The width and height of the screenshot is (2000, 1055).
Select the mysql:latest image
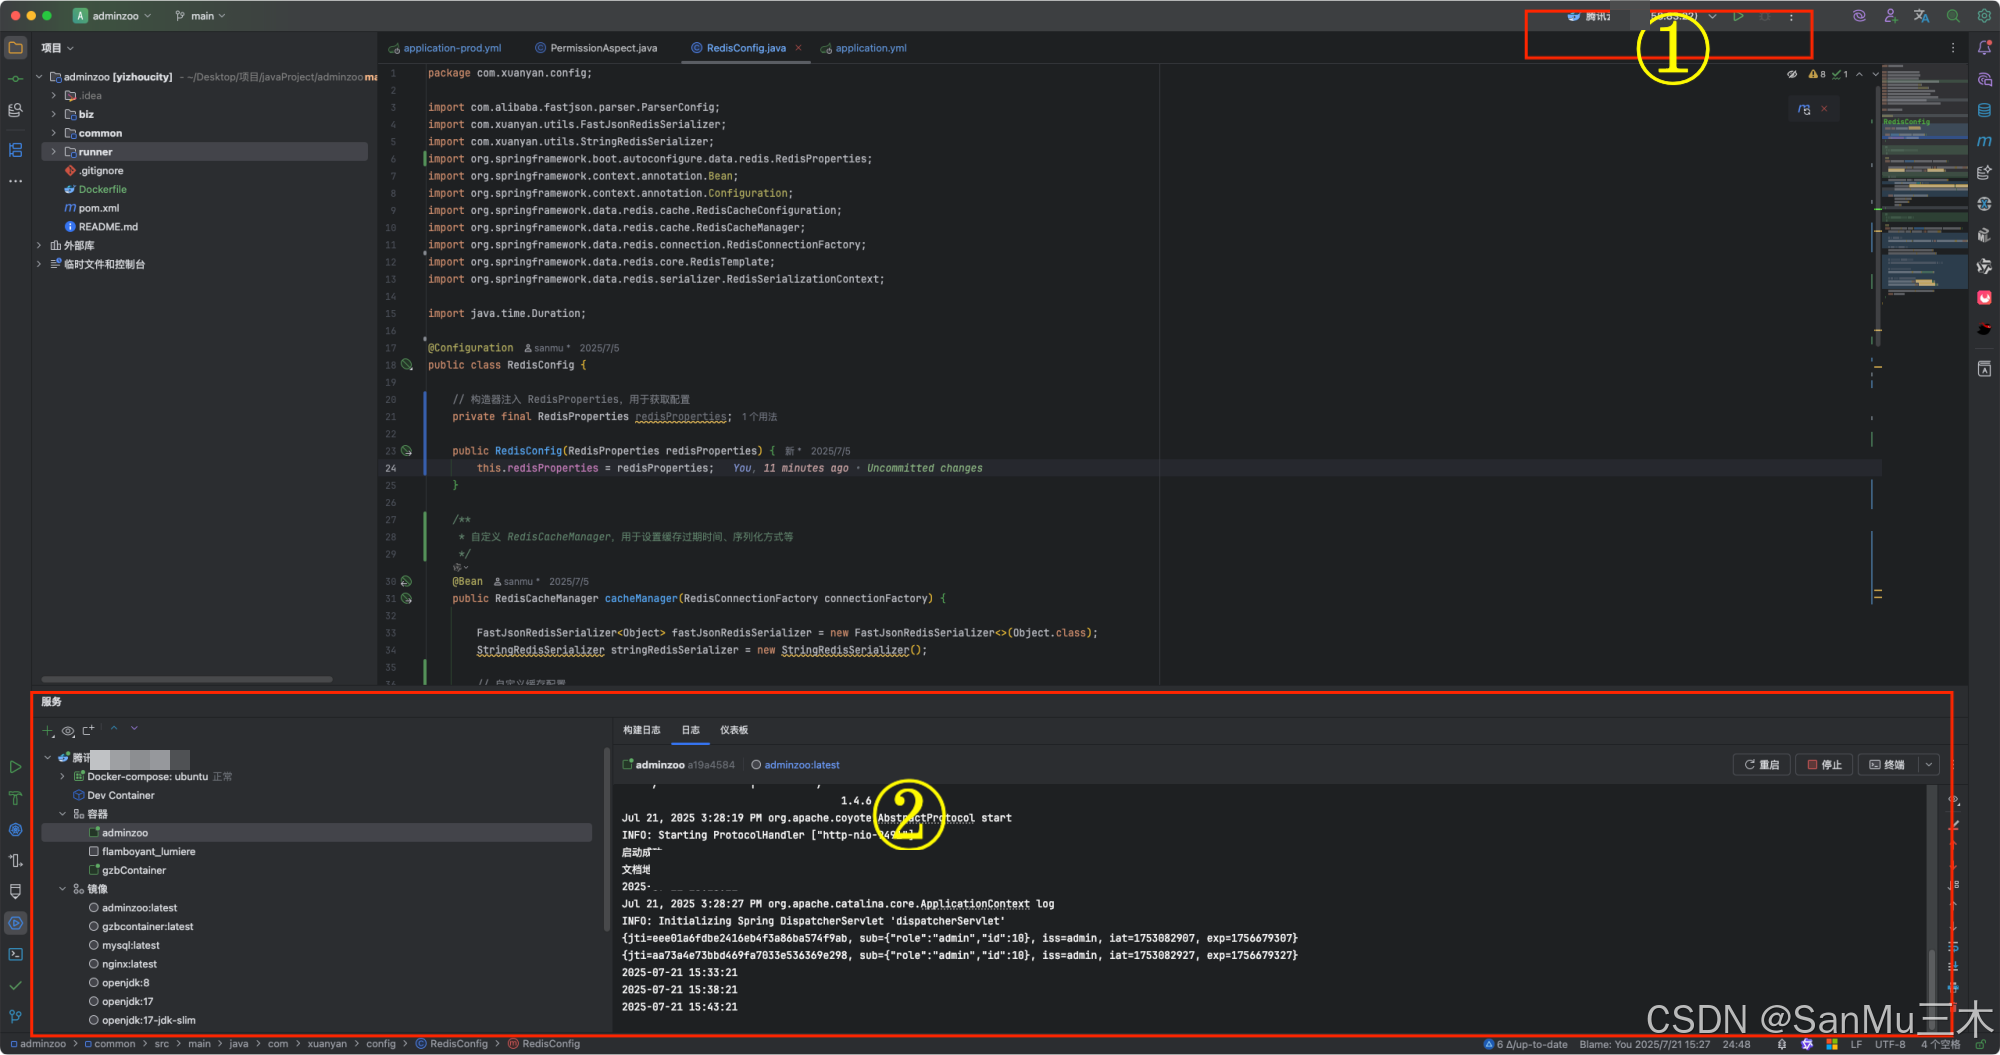click(130, 945)
